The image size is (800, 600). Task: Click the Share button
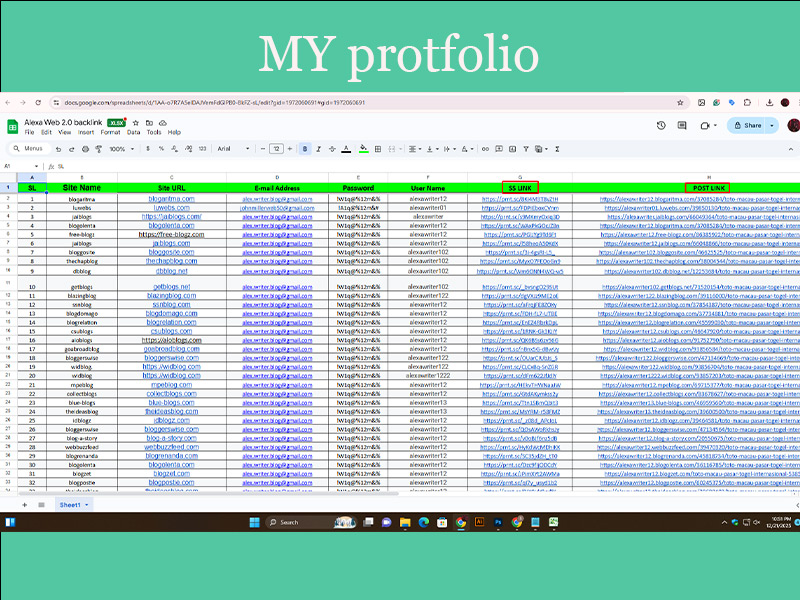(x=747, y=125)
